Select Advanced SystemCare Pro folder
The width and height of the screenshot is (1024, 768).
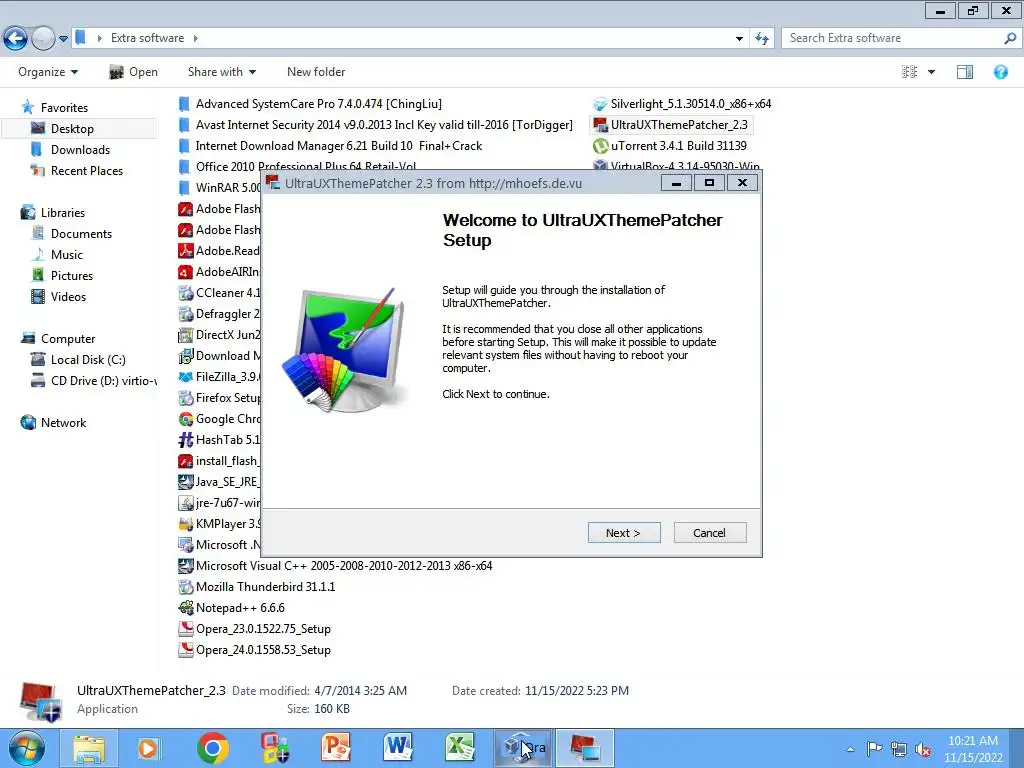[x=319, y=104]
